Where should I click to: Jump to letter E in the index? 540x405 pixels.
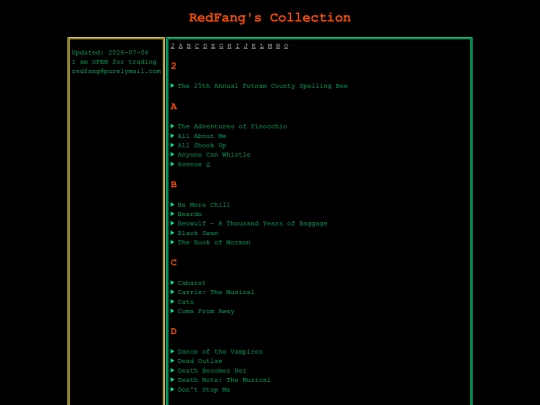point(213,46)
